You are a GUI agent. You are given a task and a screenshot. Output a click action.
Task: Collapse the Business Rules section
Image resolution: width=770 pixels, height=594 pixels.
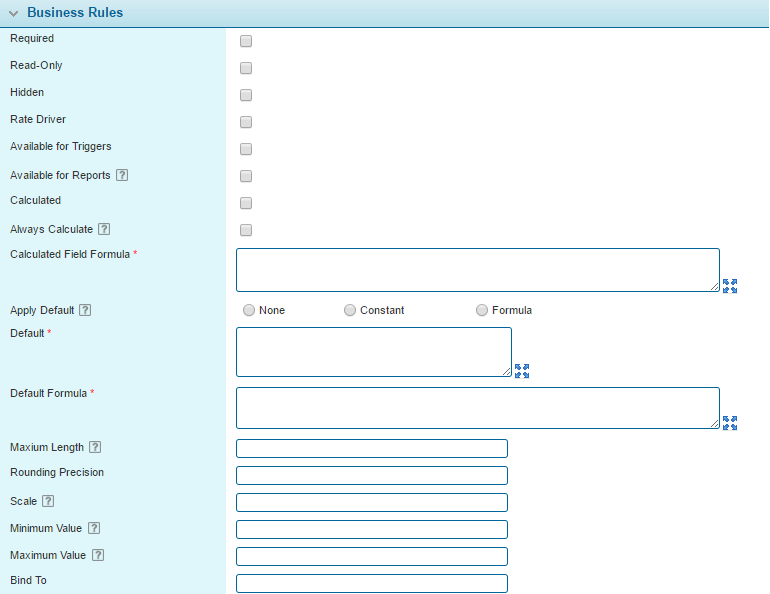pyautogui.click(x=14, y=13)
